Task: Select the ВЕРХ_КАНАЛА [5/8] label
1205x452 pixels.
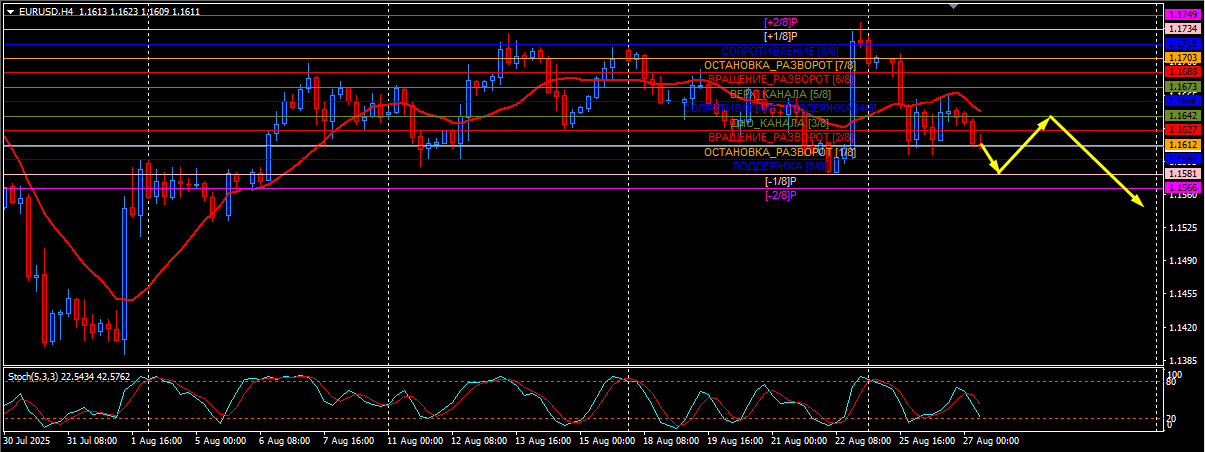Action: pos(780,94)
